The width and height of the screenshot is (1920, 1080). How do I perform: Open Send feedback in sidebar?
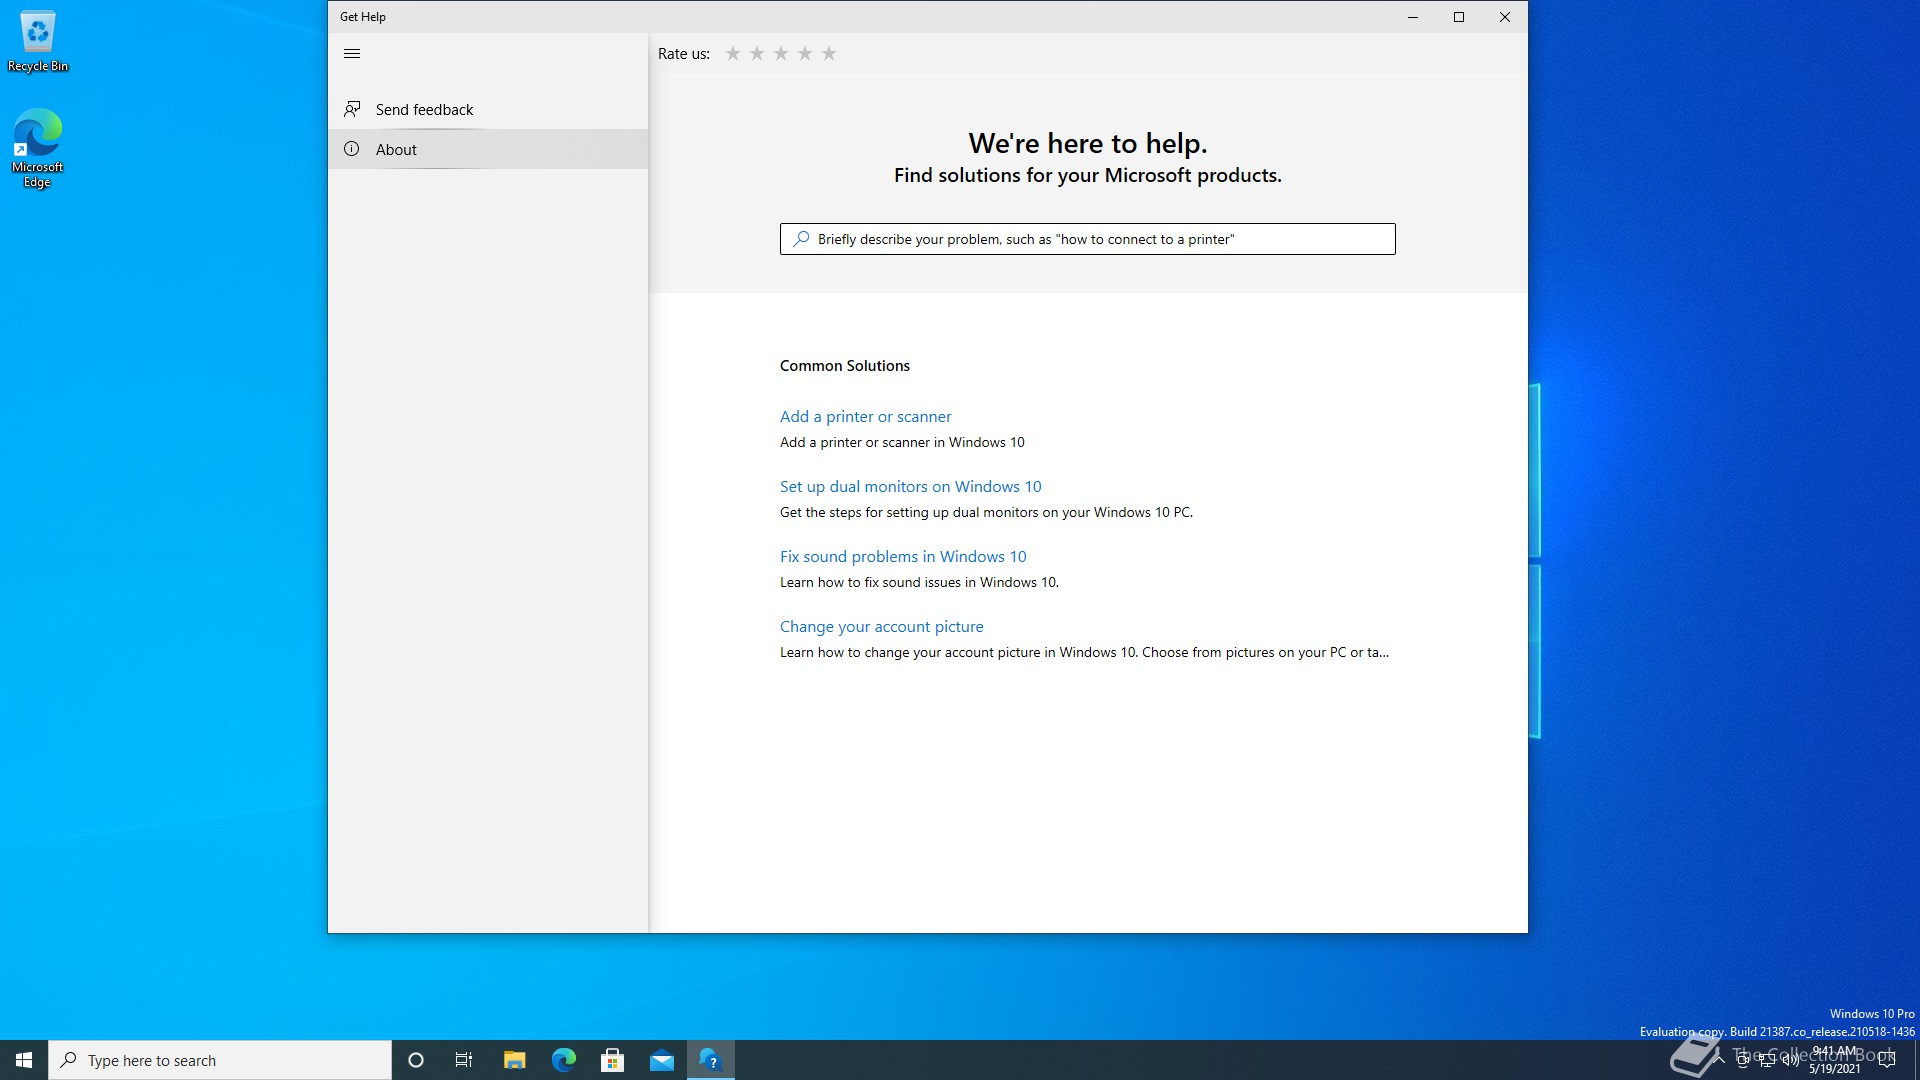coord(488,109)
